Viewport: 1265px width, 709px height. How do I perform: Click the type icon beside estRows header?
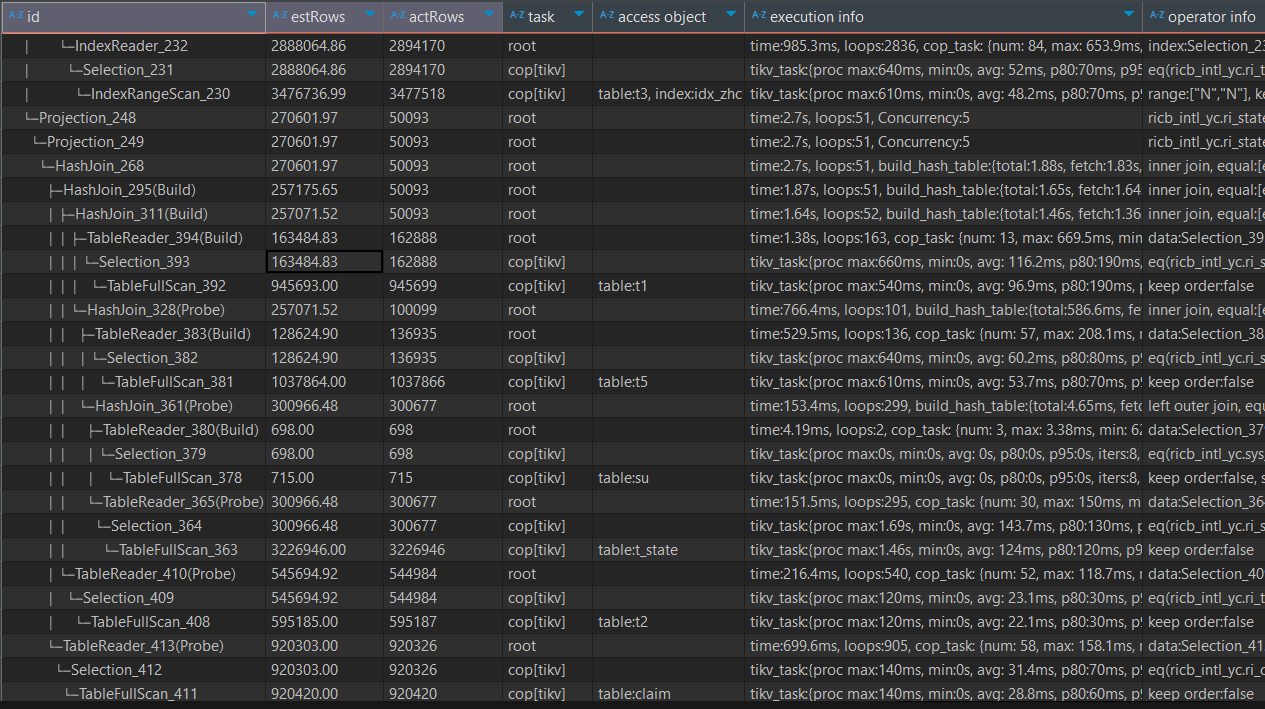[279, 16]
